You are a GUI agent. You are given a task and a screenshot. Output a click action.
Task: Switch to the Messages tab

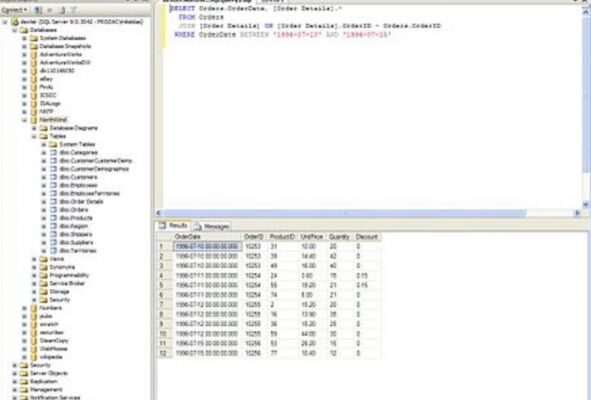coord(212,226)
